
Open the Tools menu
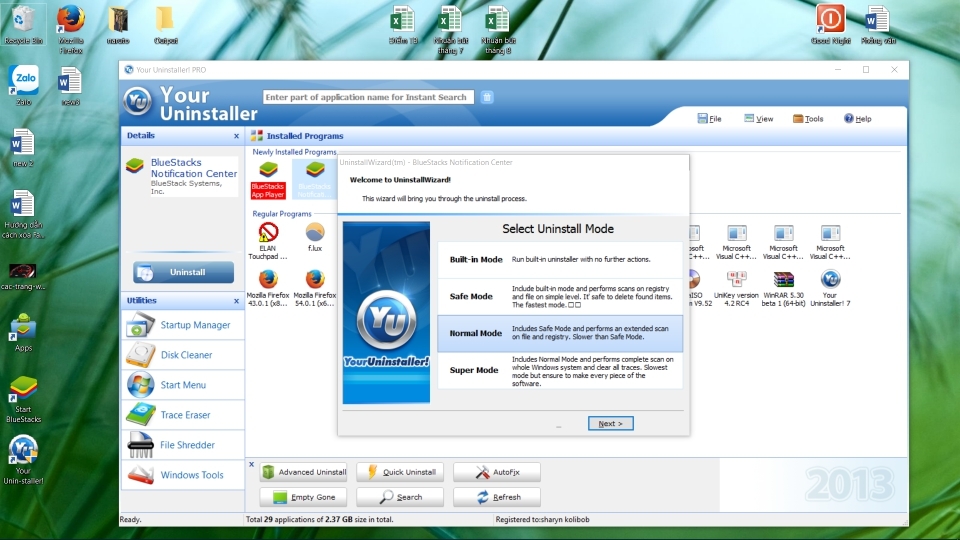(808, 119)
